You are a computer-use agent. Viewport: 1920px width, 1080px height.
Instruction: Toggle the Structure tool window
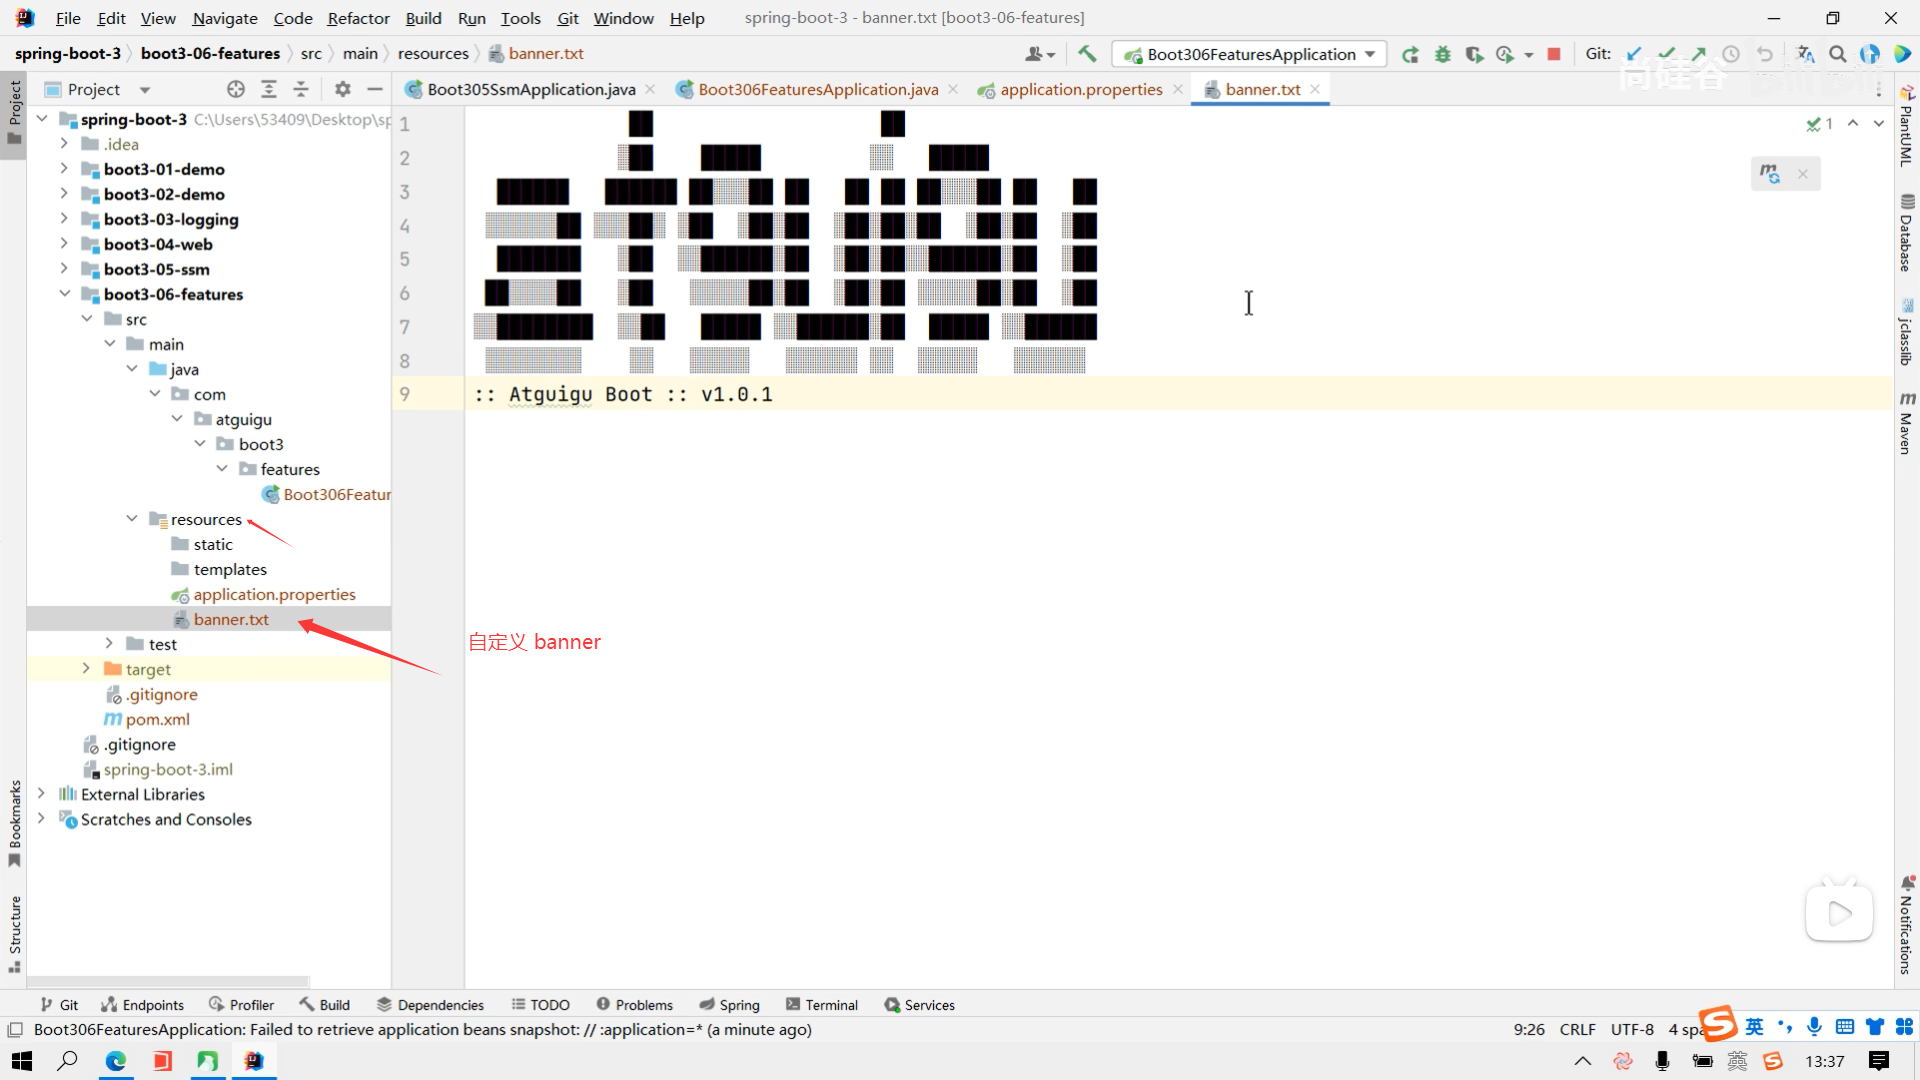pos(14,932)
